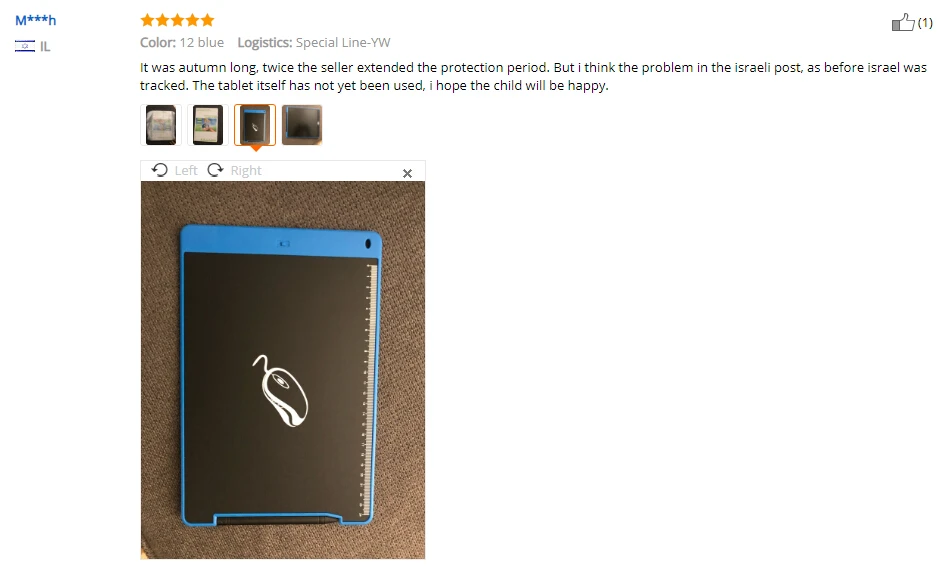Click the review comment text
Screen dimensions: 939x568
coord(533,76)
